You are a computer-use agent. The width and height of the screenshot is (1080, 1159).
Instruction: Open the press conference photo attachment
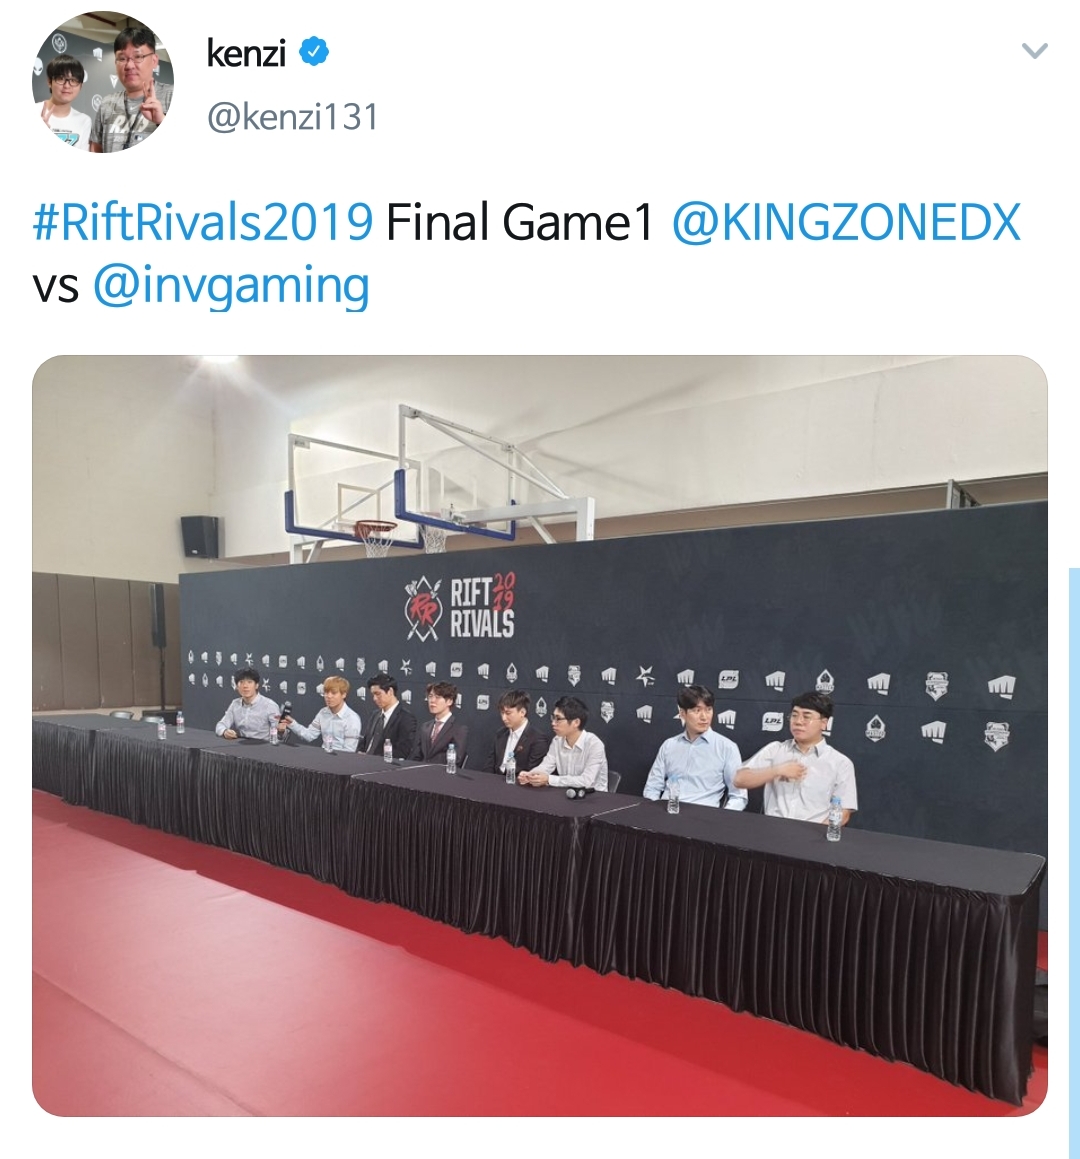[x=540, y=735]
